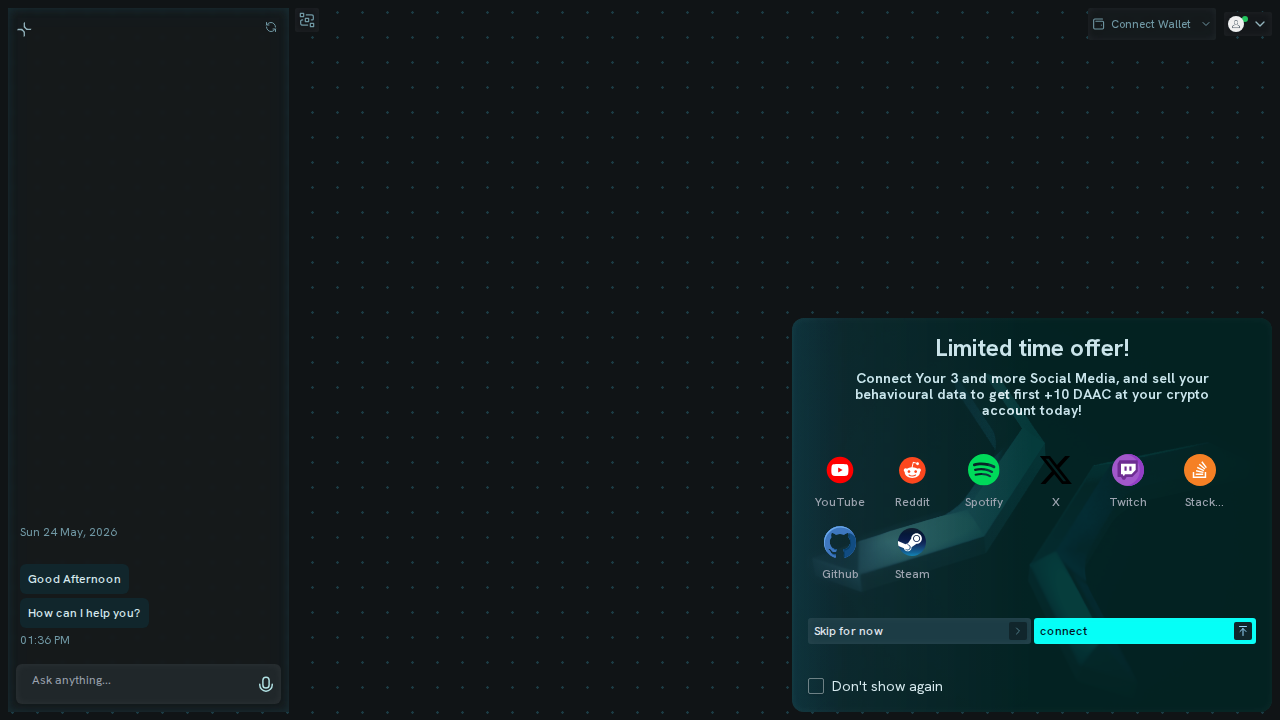Select the X social icon
This screenshot has height=720, width=1280.
coord(1056,470)
